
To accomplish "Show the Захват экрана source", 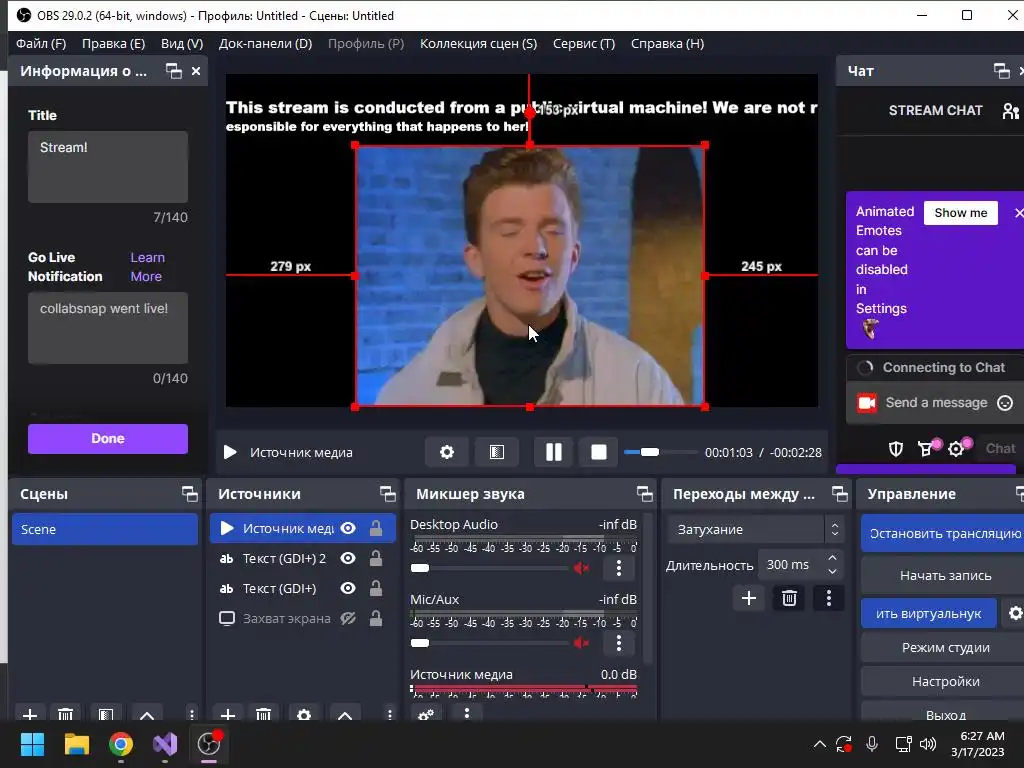I will (x=348, y=618).
